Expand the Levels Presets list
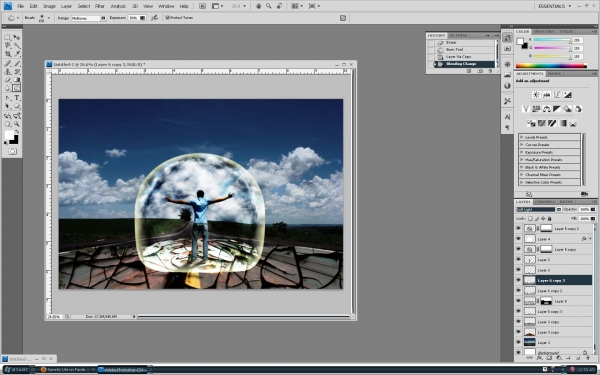600x375 pixels. (522, 137)
